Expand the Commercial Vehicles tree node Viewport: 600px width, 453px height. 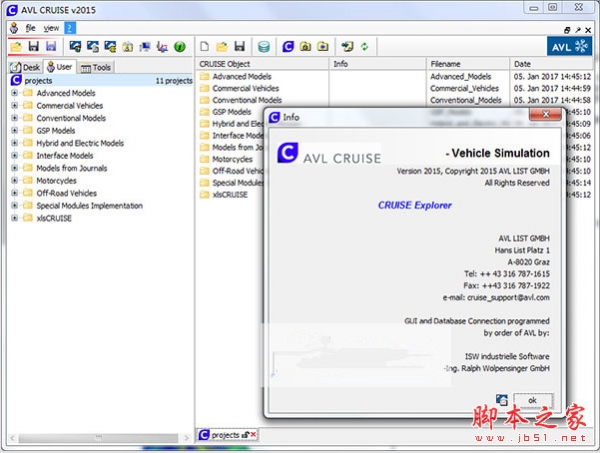(15, 106)
